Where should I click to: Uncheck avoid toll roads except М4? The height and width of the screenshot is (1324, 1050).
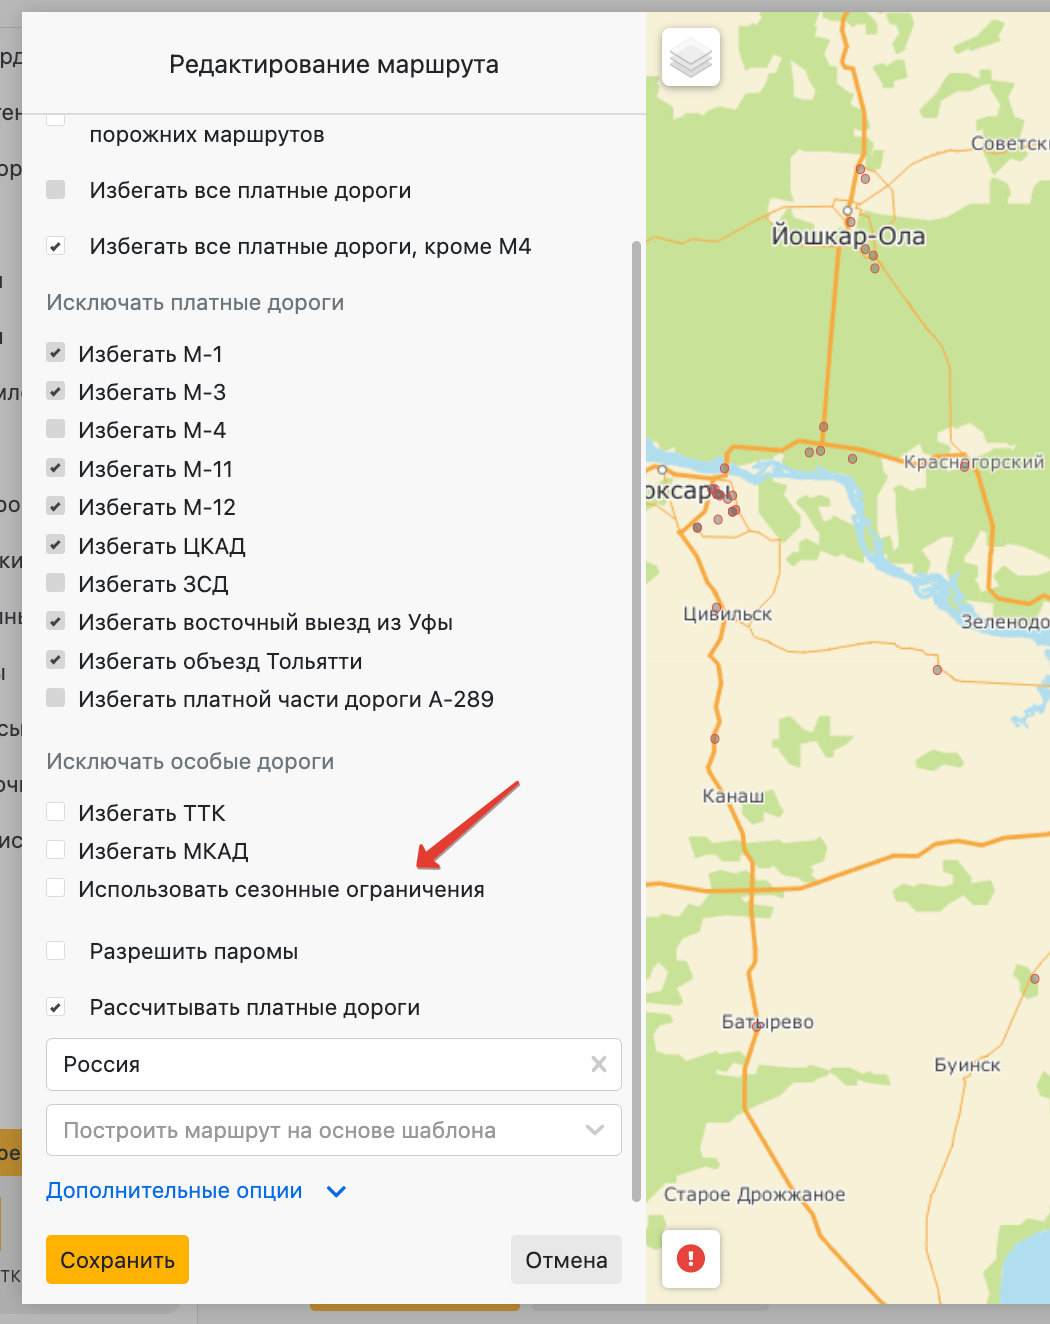(x=56, y=246)
